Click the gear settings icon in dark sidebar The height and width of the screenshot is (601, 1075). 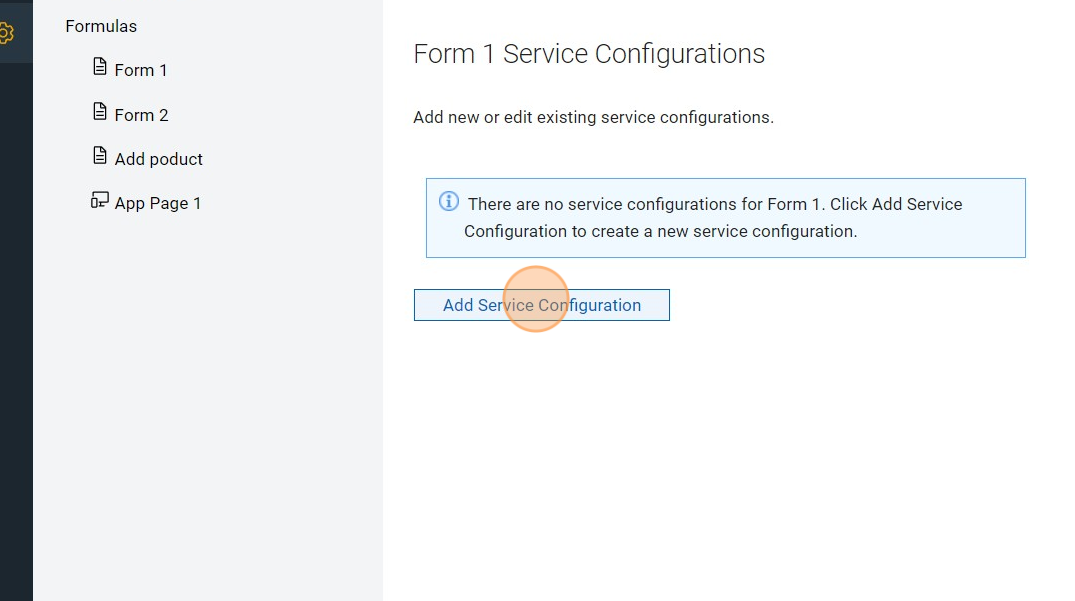pyautogui.click(x=6, y=34)
